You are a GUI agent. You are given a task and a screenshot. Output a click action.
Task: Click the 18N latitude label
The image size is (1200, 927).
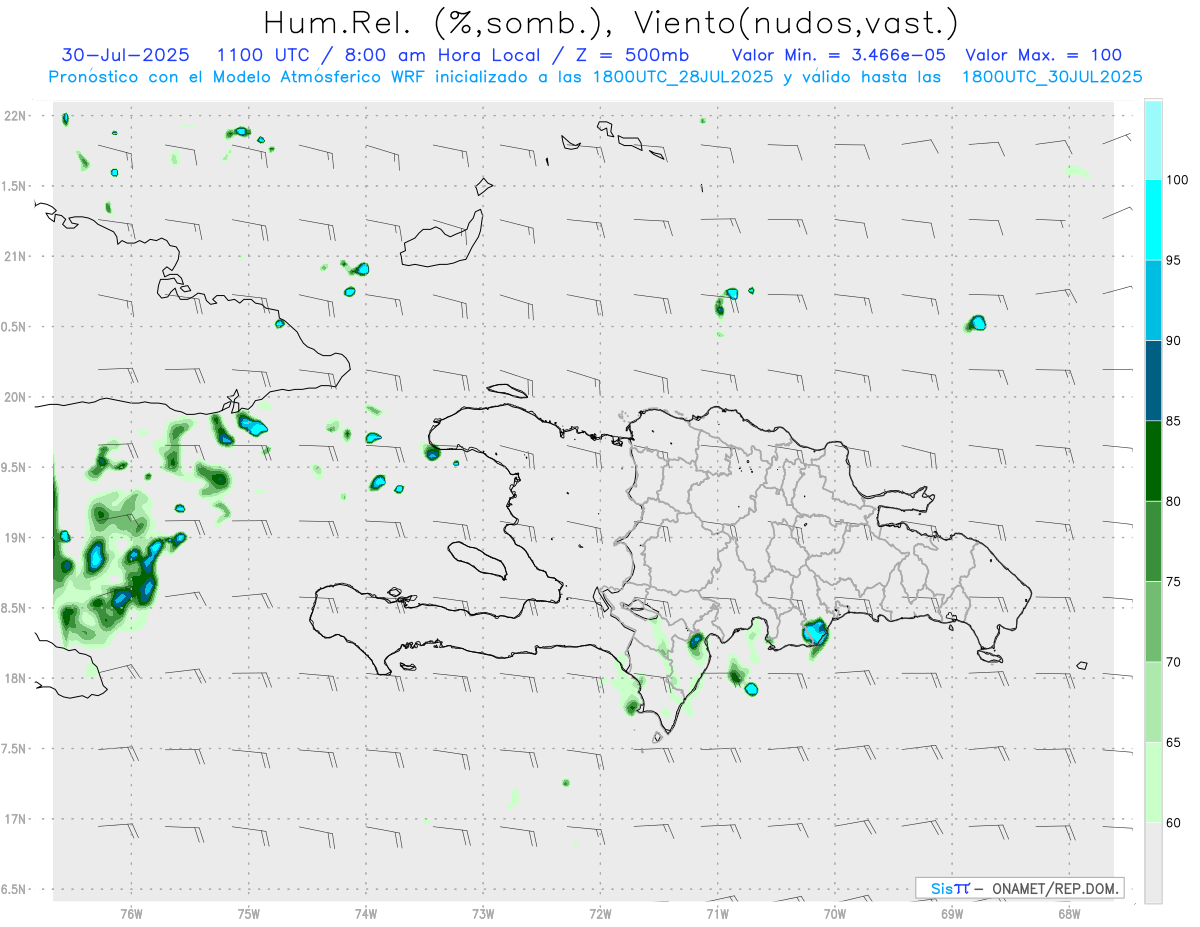point(15,678)
